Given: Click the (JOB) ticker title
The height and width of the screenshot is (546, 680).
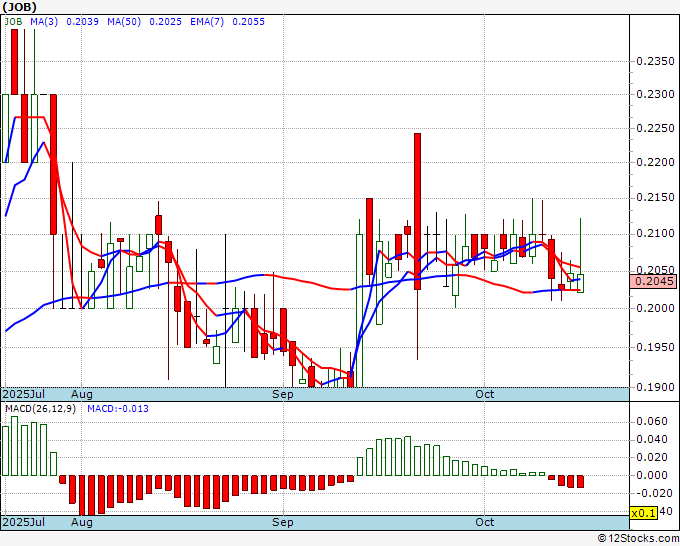Looking at the screenshot, I should (20, 7).
